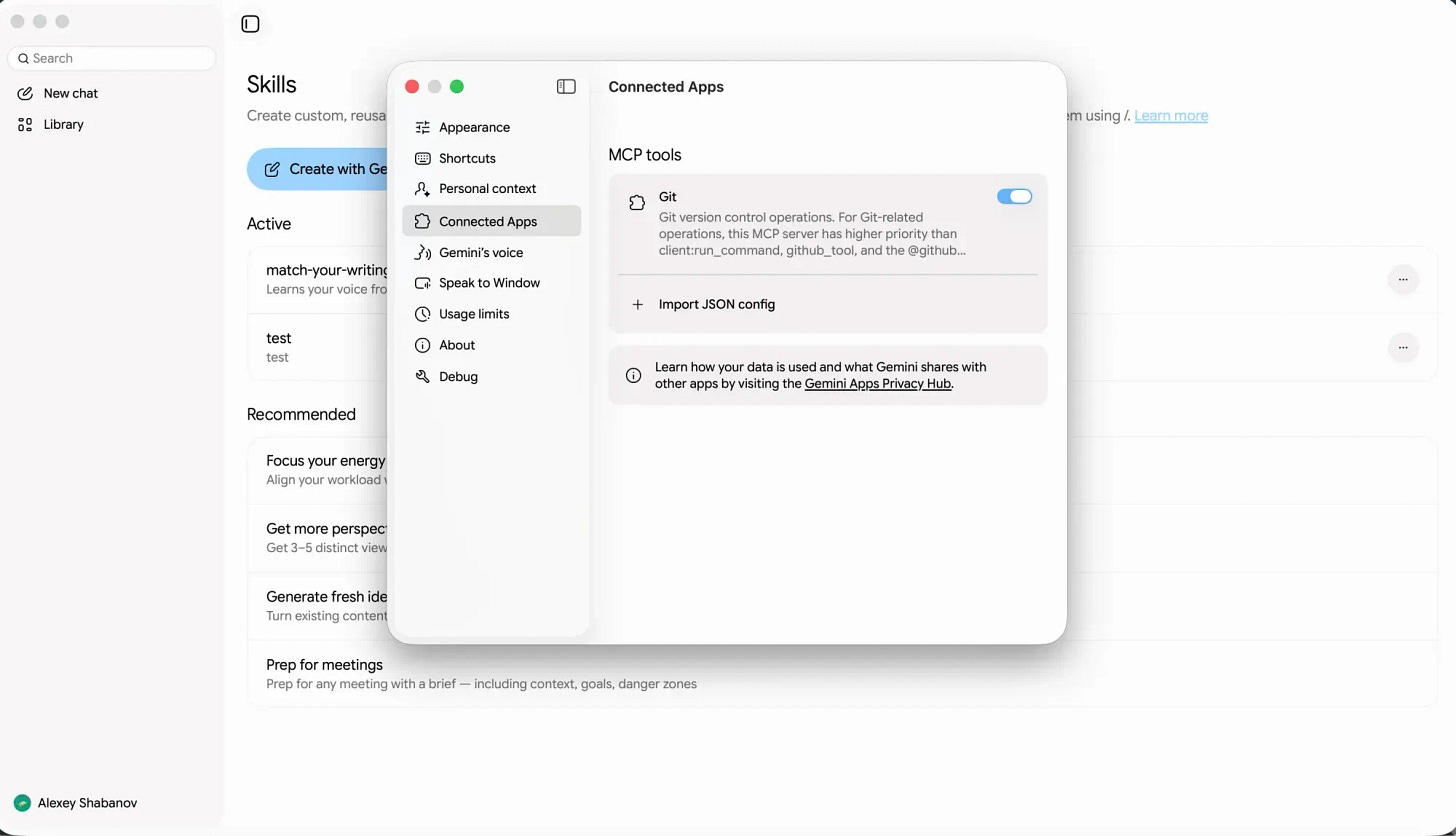
Task: Go to Personal context settings
Action: pos(491,189)
